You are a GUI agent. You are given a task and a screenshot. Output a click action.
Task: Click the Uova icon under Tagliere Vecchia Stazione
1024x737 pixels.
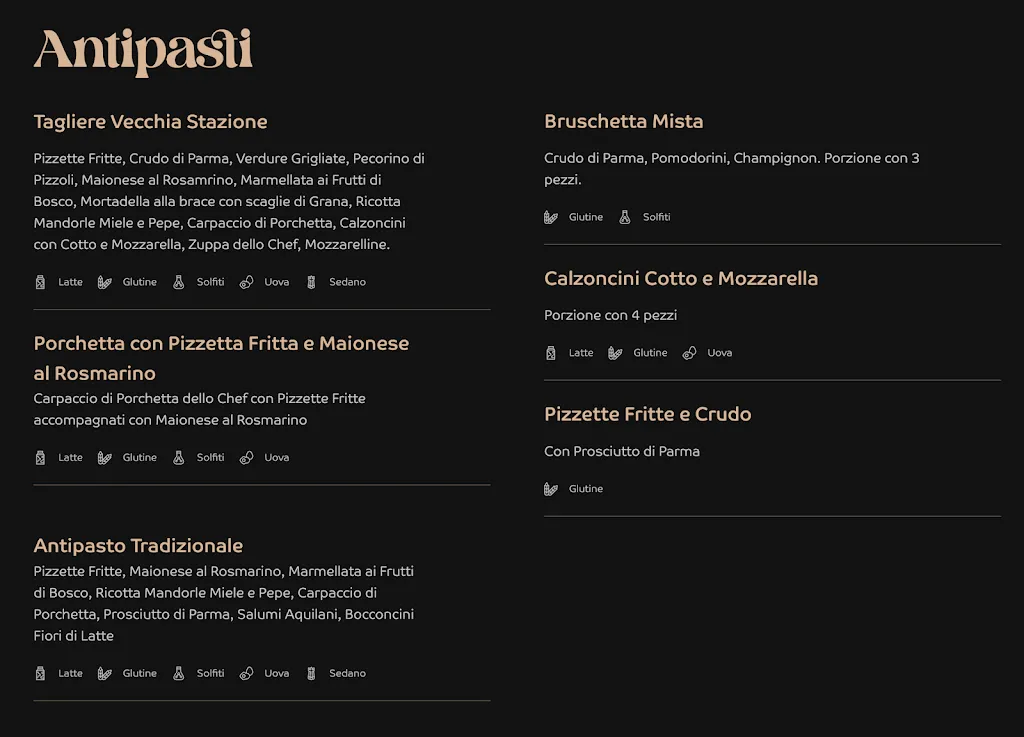tap(246, 282)
